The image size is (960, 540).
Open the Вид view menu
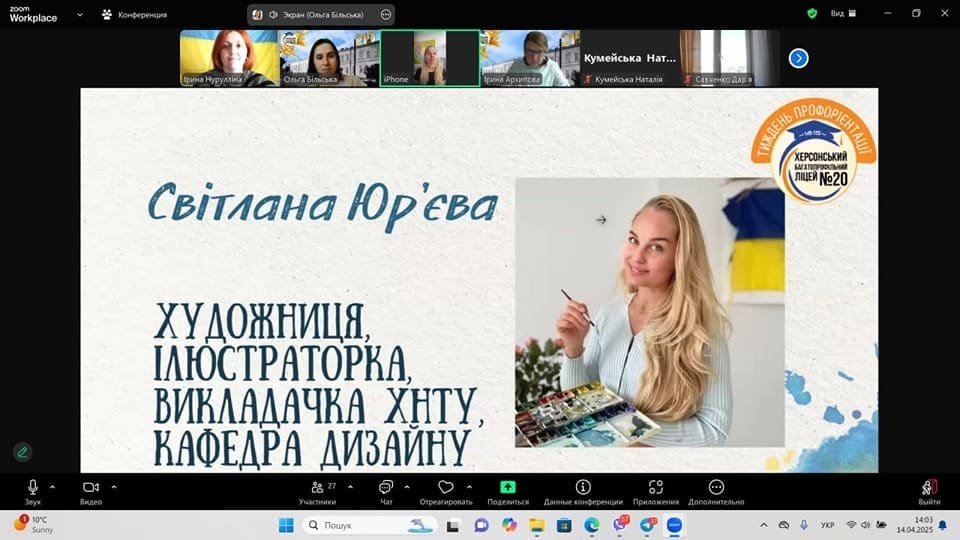(842, 14)
